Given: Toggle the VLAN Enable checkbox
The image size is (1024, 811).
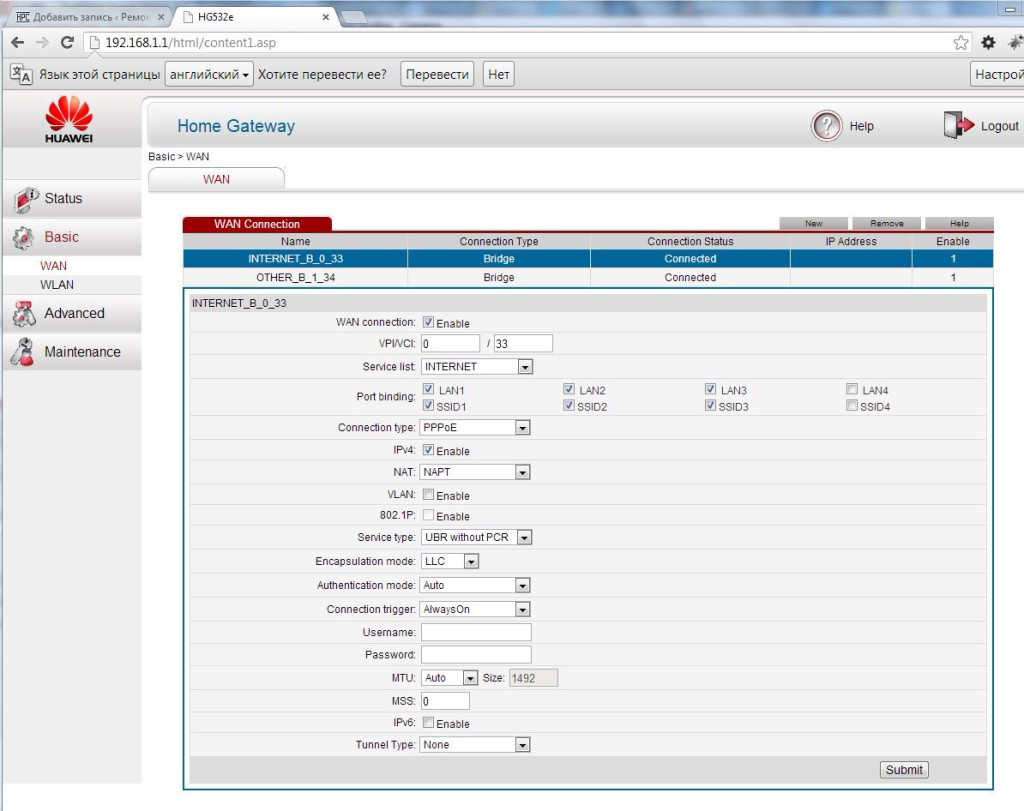Looking at the screenshot, I should point(428,495).
